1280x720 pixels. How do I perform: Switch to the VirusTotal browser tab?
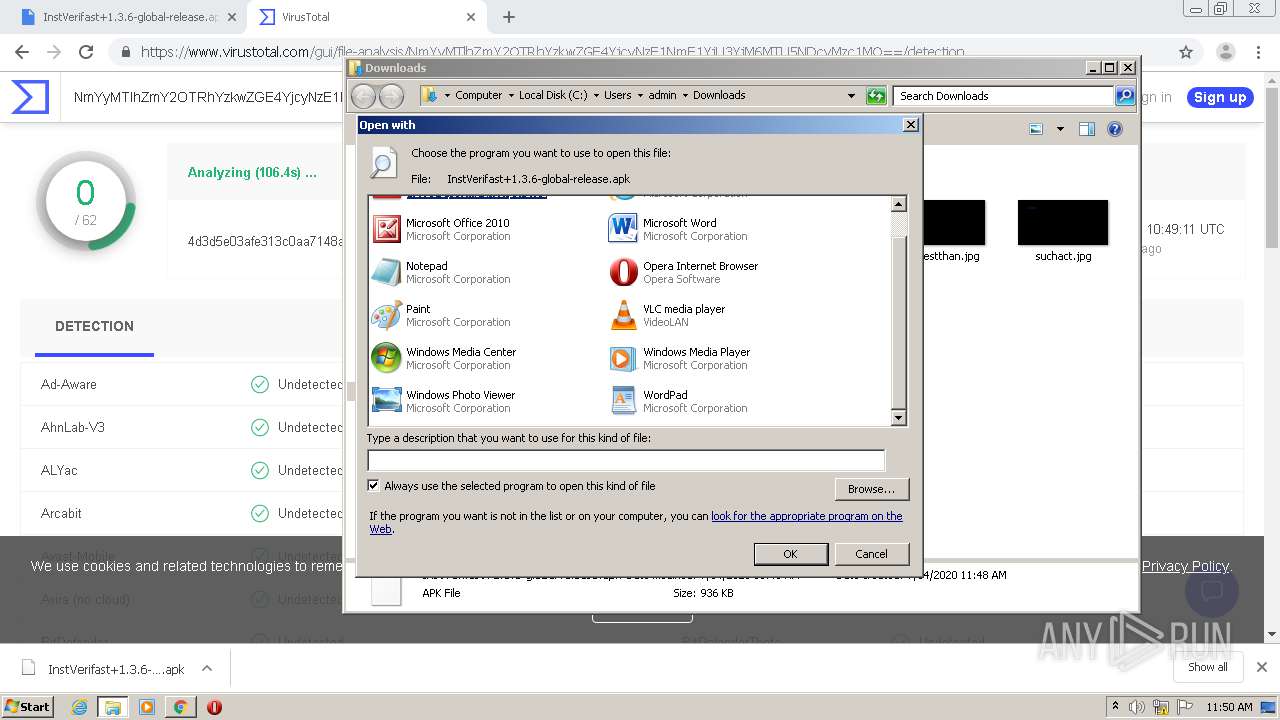366,17
